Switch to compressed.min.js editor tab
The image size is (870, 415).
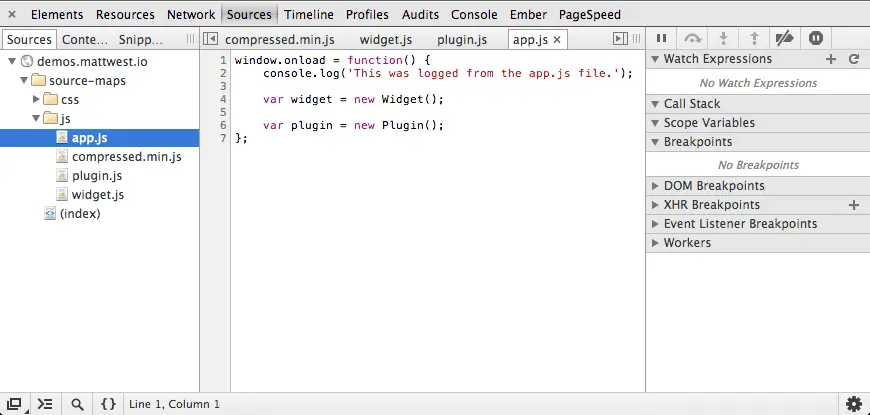(280, 39)
